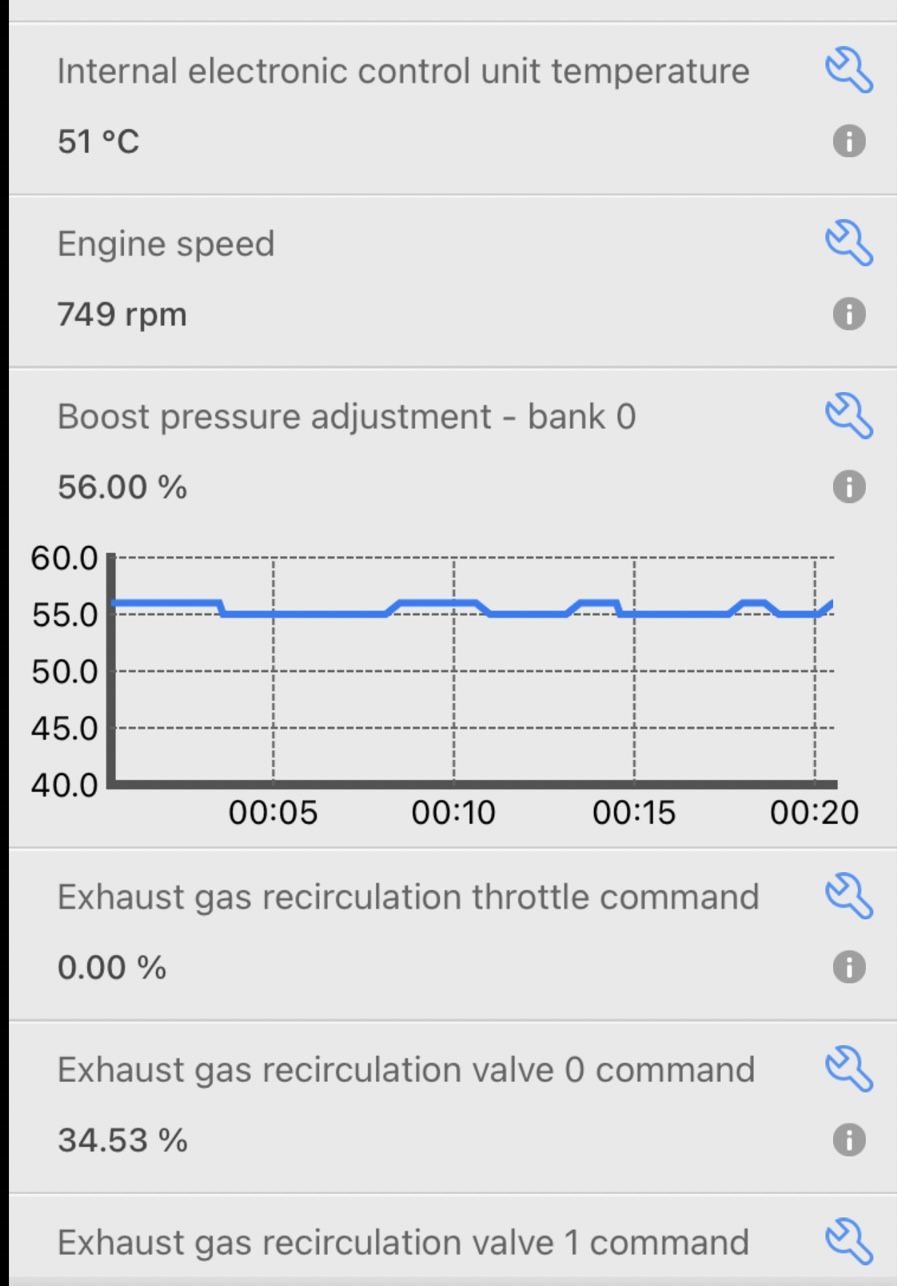
Task: Tap wrench icon for Internal electronic control unit temperature
Action: point(849,72)
